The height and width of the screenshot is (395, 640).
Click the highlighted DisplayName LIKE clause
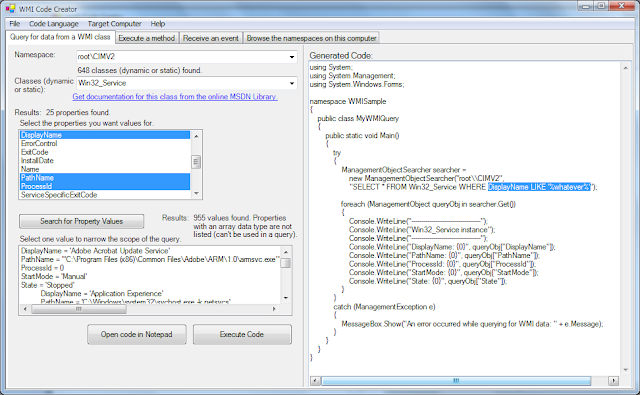(539, 187)
